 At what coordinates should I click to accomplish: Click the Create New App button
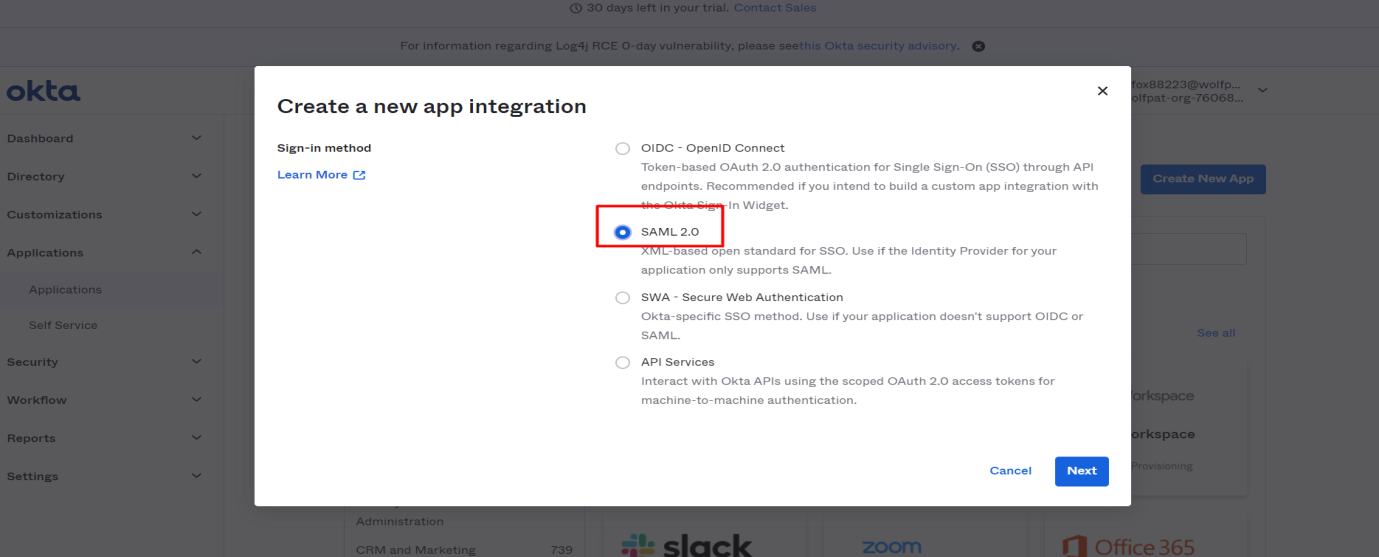pos(1203,179)
